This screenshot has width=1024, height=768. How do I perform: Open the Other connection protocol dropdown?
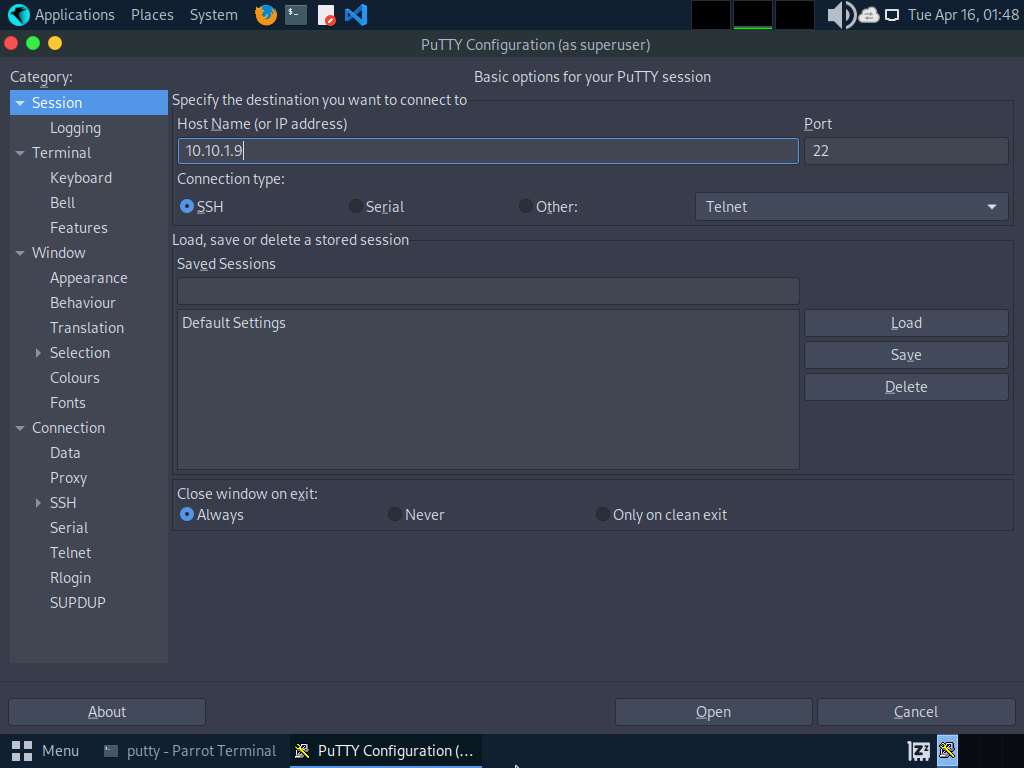pyautogui.click(x=851, y=206)
